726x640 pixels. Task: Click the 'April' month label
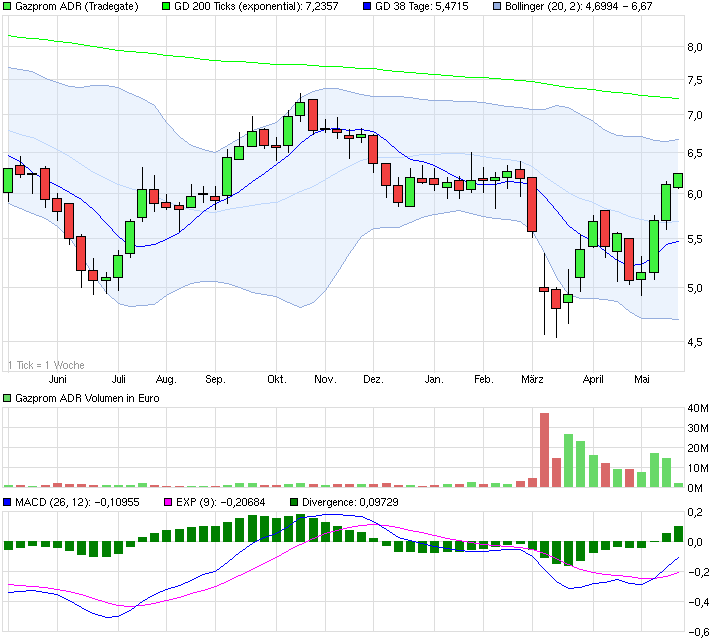click(x=593, y=379)
